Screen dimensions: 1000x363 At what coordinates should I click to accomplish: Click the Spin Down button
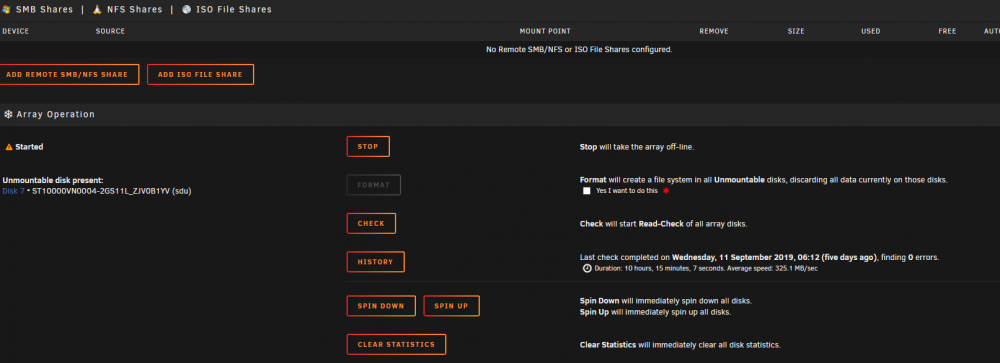click(381, 306)
